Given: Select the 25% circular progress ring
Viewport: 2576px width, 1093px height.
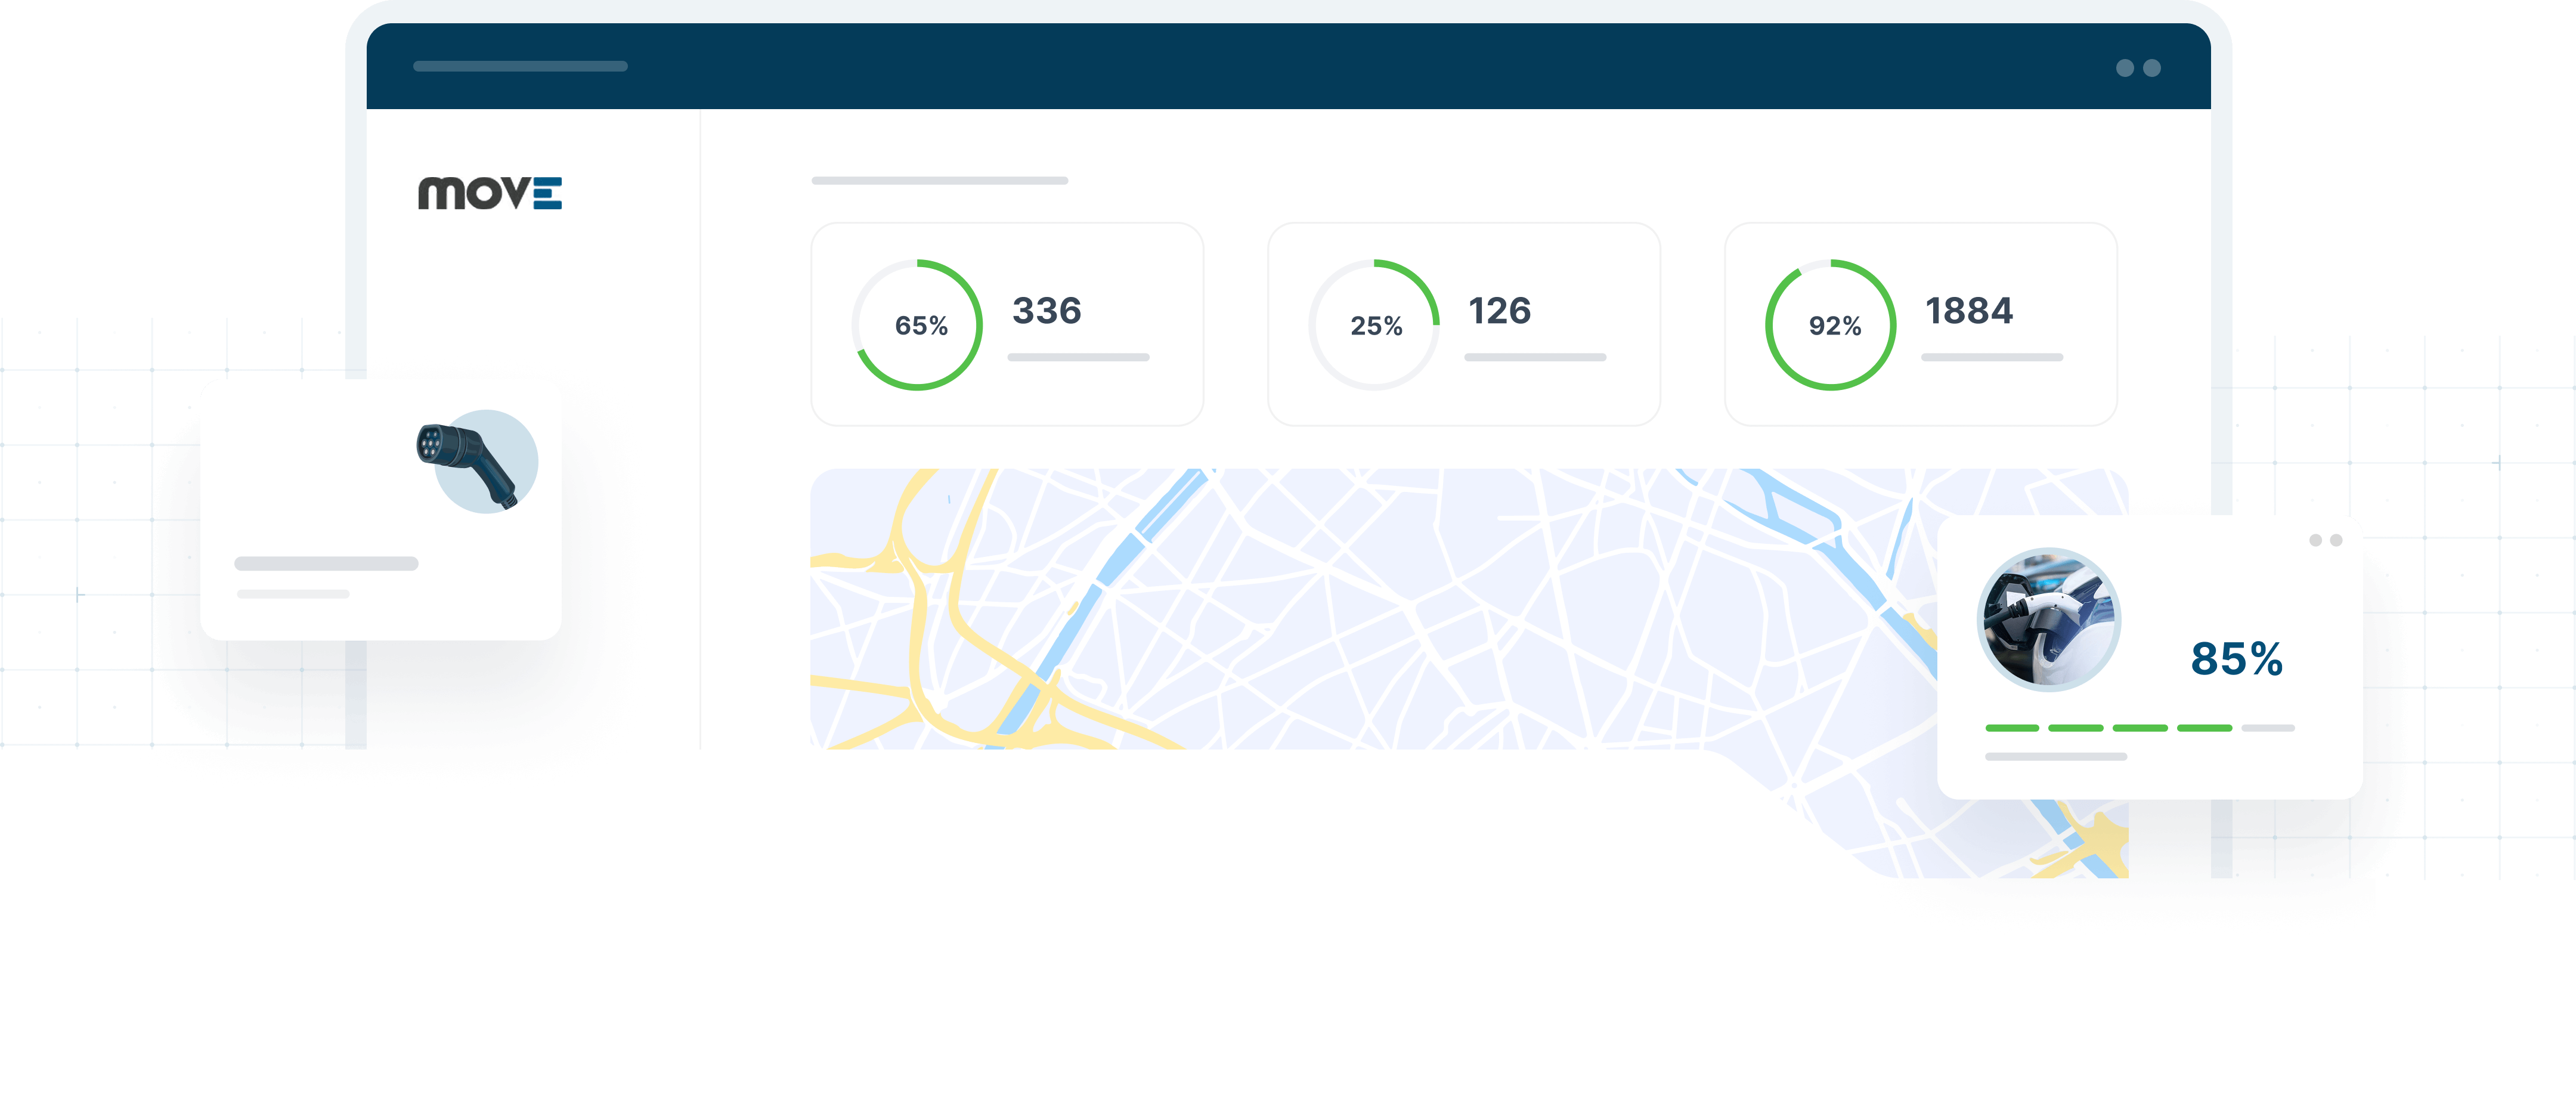Looking at the screenshot, I should (1374, 325).
